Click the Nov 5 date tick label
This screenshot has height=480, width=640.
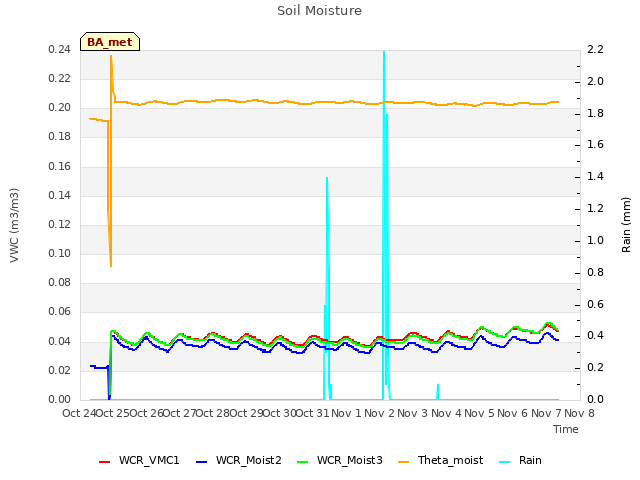479,413
